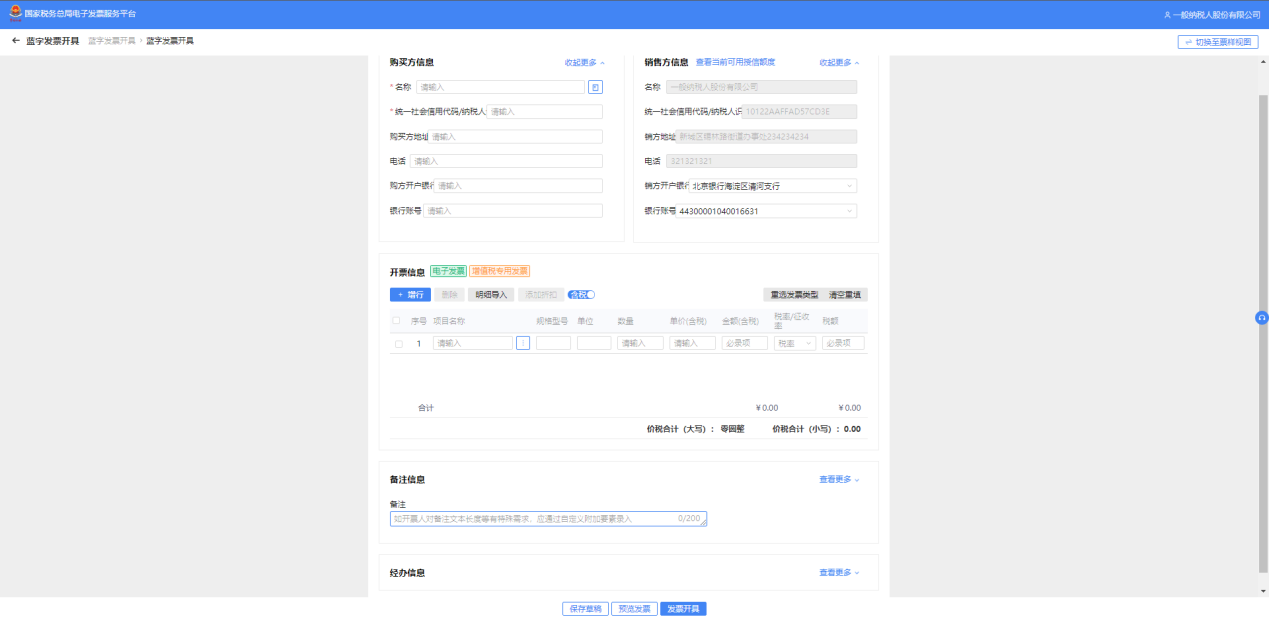Click 切换至票样视图 button
1269x619 pixels.
(1218, 42)
